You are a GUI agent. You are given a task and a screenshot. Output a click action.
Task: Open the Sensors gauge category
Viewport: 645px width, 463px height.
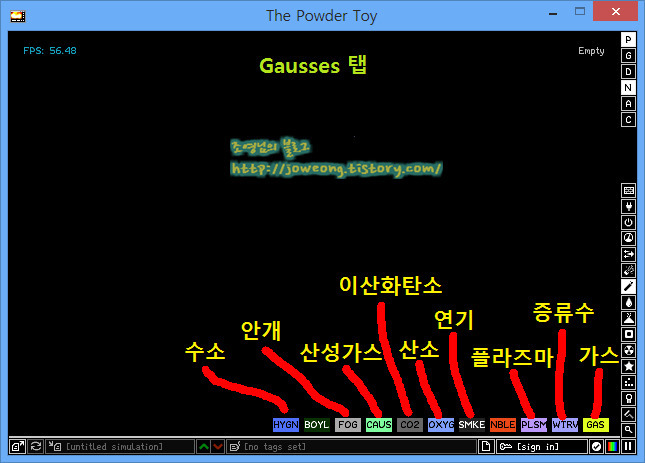tap(628, 238)
